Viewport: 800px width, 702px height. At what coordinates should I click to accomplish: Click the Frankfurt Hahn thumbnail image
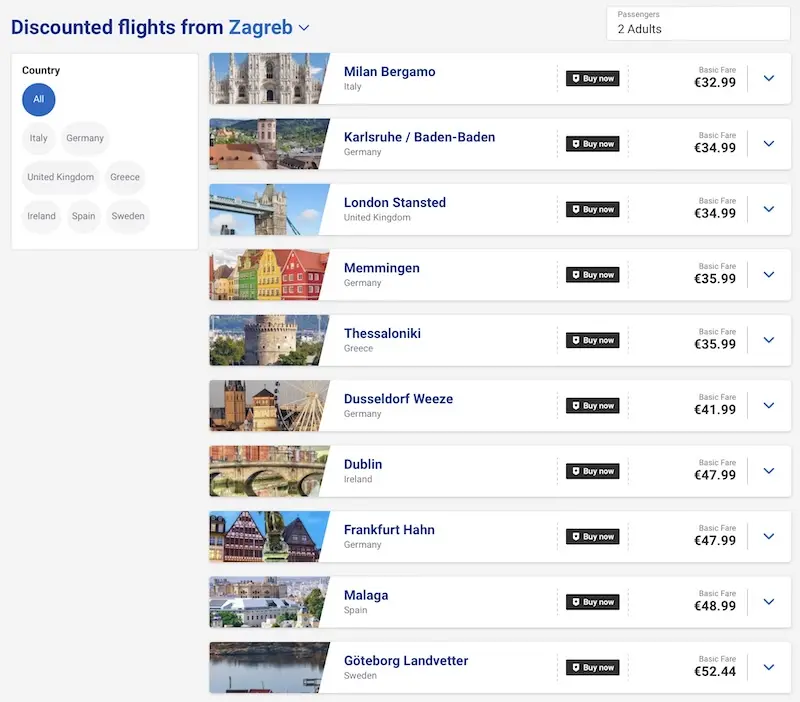point(269,537)
